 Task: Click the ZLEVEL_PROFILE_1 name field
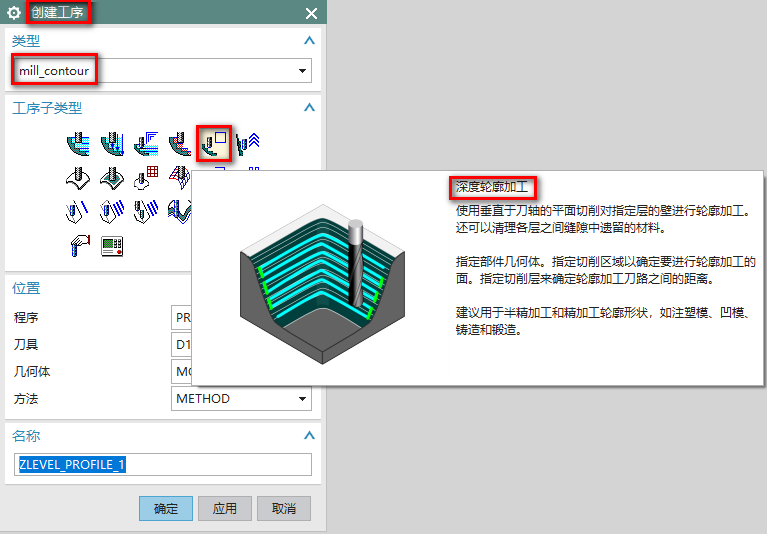164,464
